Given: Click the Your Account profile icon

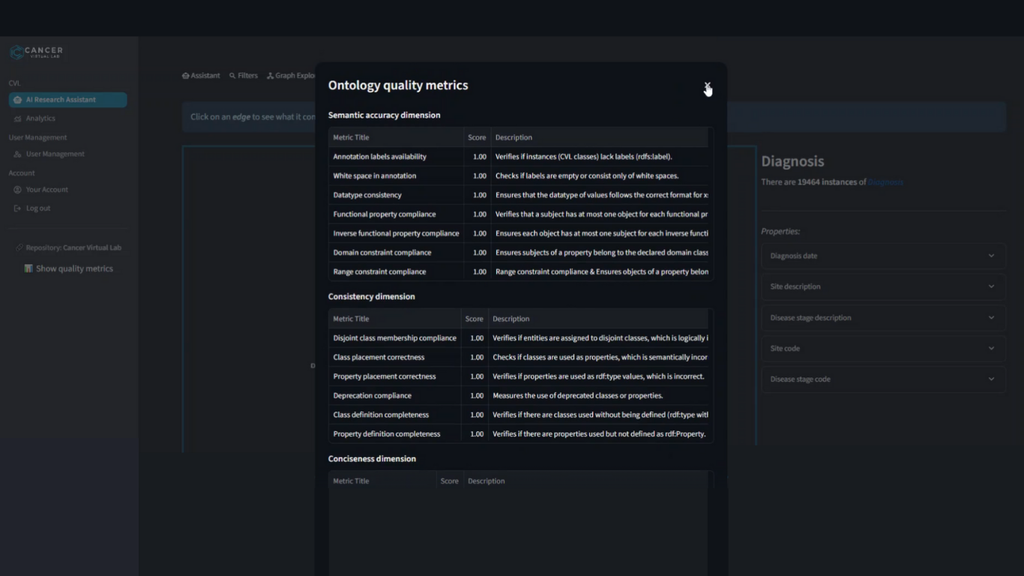Looking at the screenshot, I should point(18,190).
